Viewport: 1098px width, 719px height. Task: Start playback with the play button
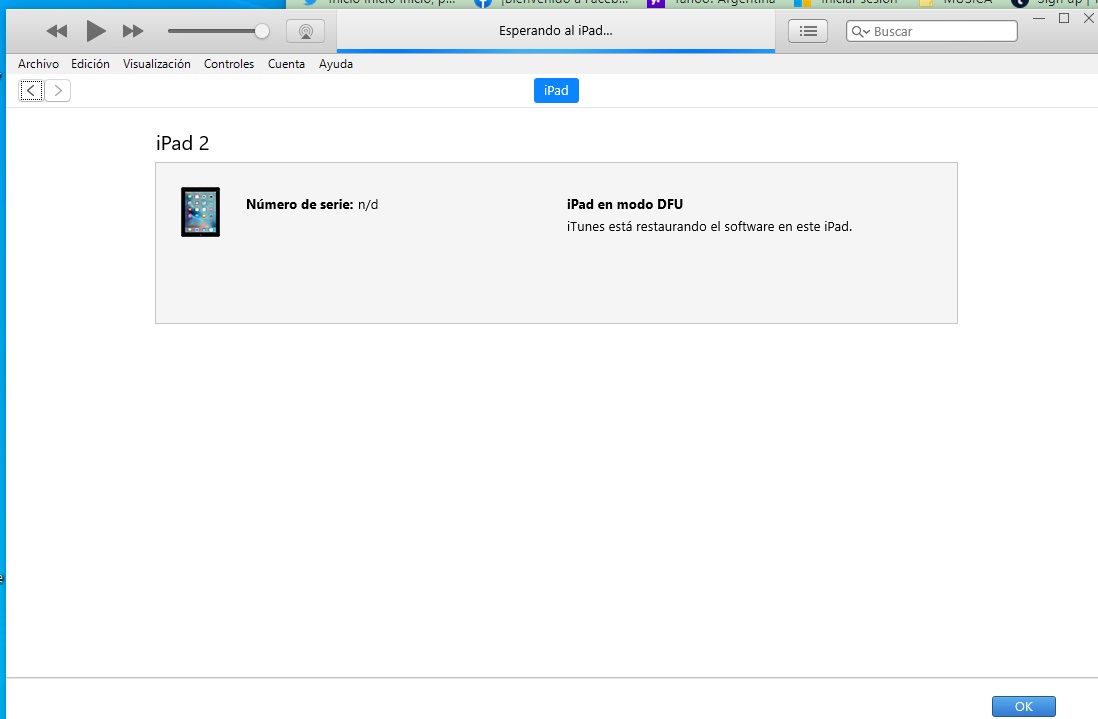click(96, 31)
